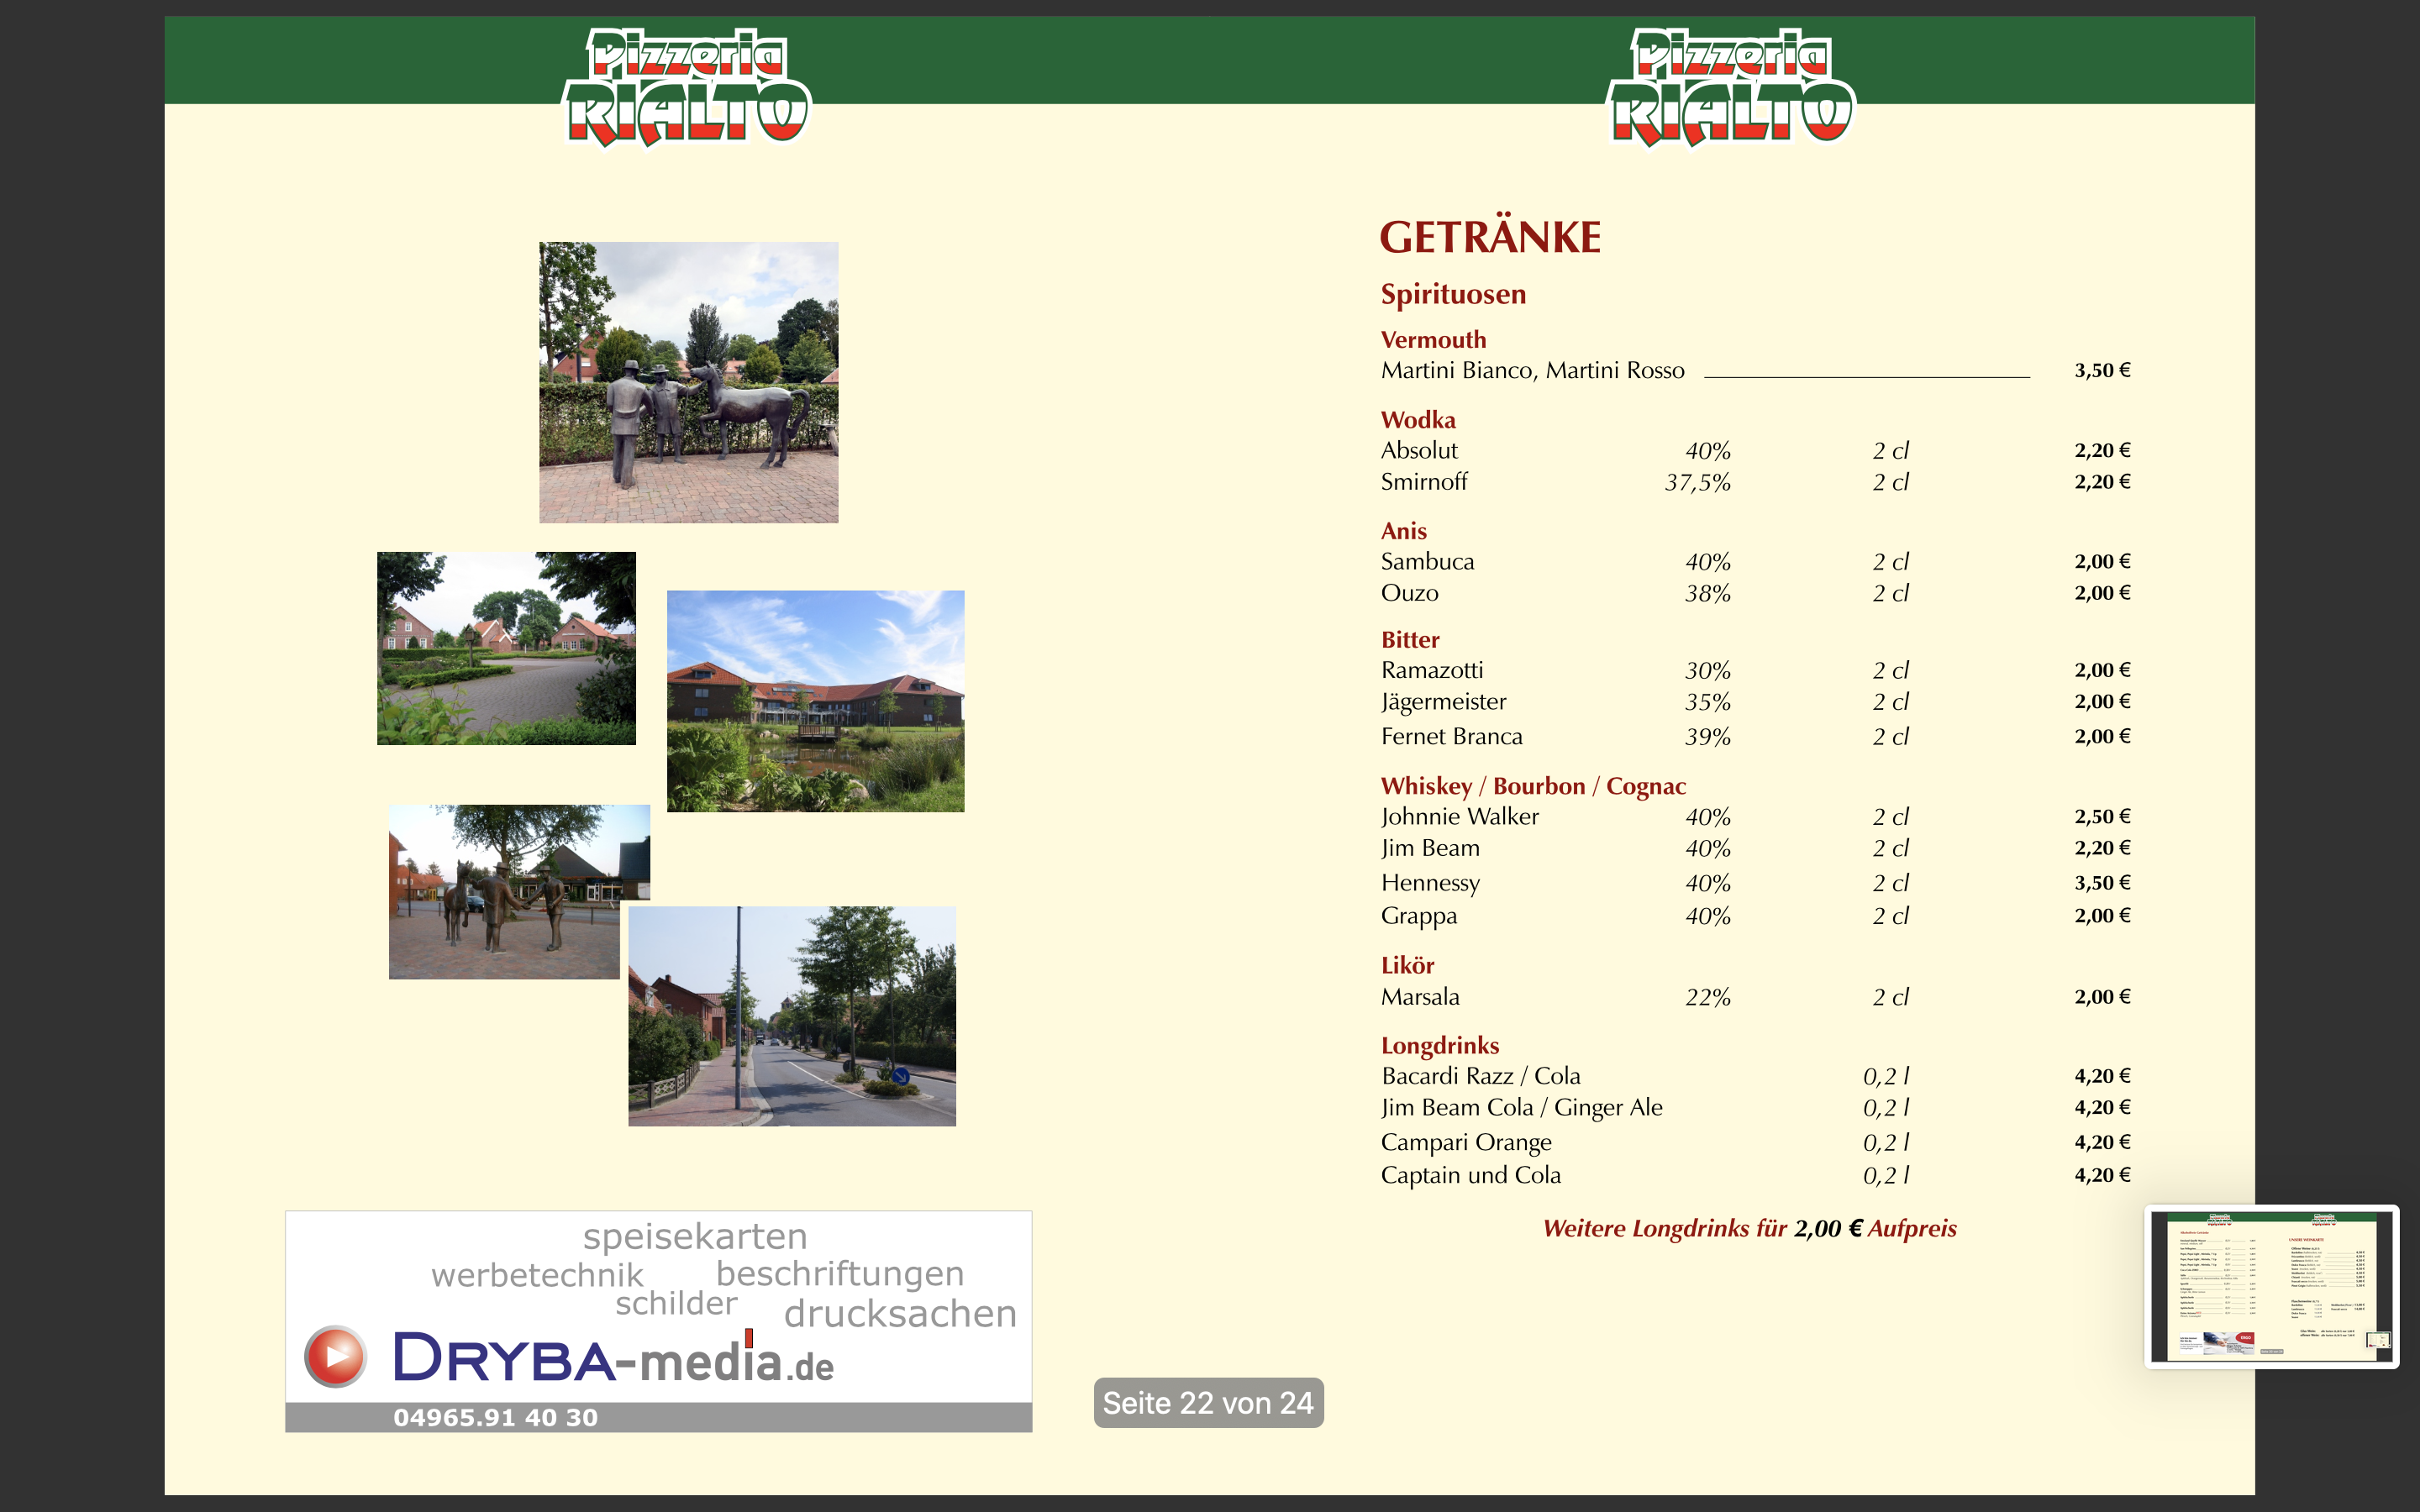Click the phone number 04965.91 40 30
The height and width of the screenshot is (1512, 2420).
coord(495,1417)
